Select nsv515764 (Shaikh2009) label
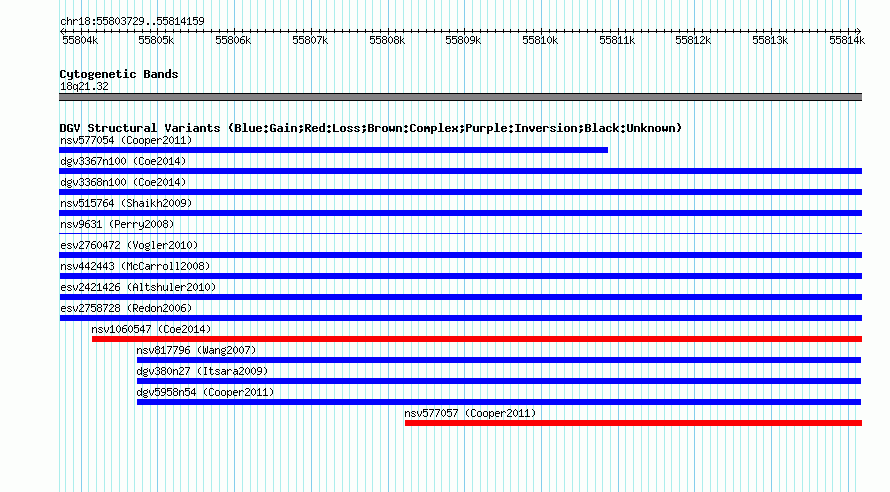Screen dimensions: 890x492 point(126,203)
